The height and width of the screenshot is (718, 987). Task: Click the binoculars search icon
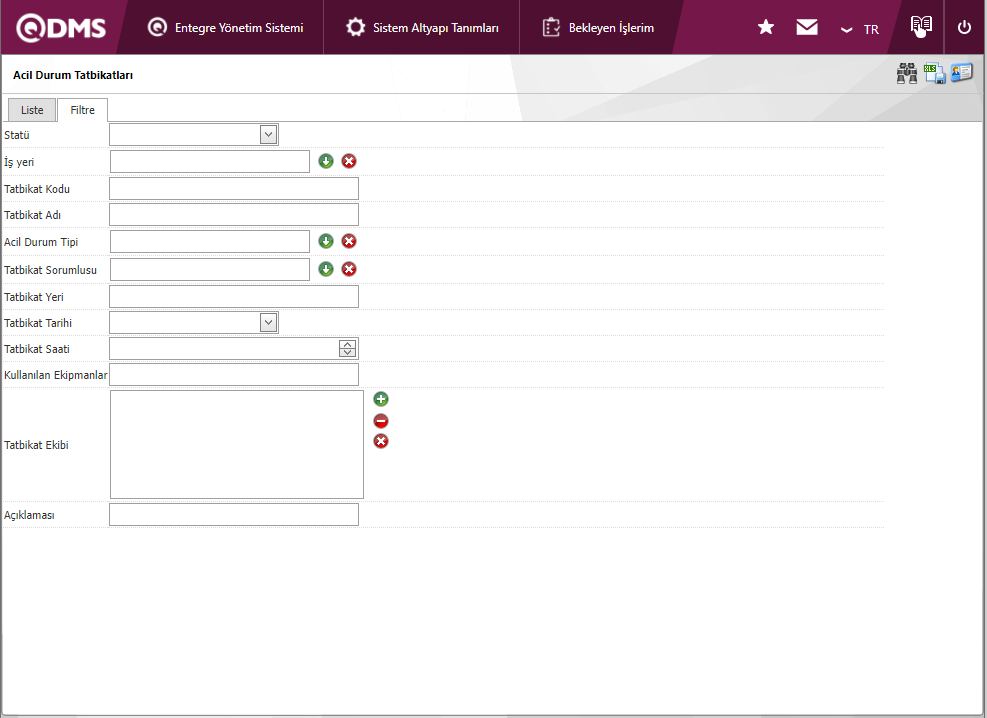click(906, 74)
